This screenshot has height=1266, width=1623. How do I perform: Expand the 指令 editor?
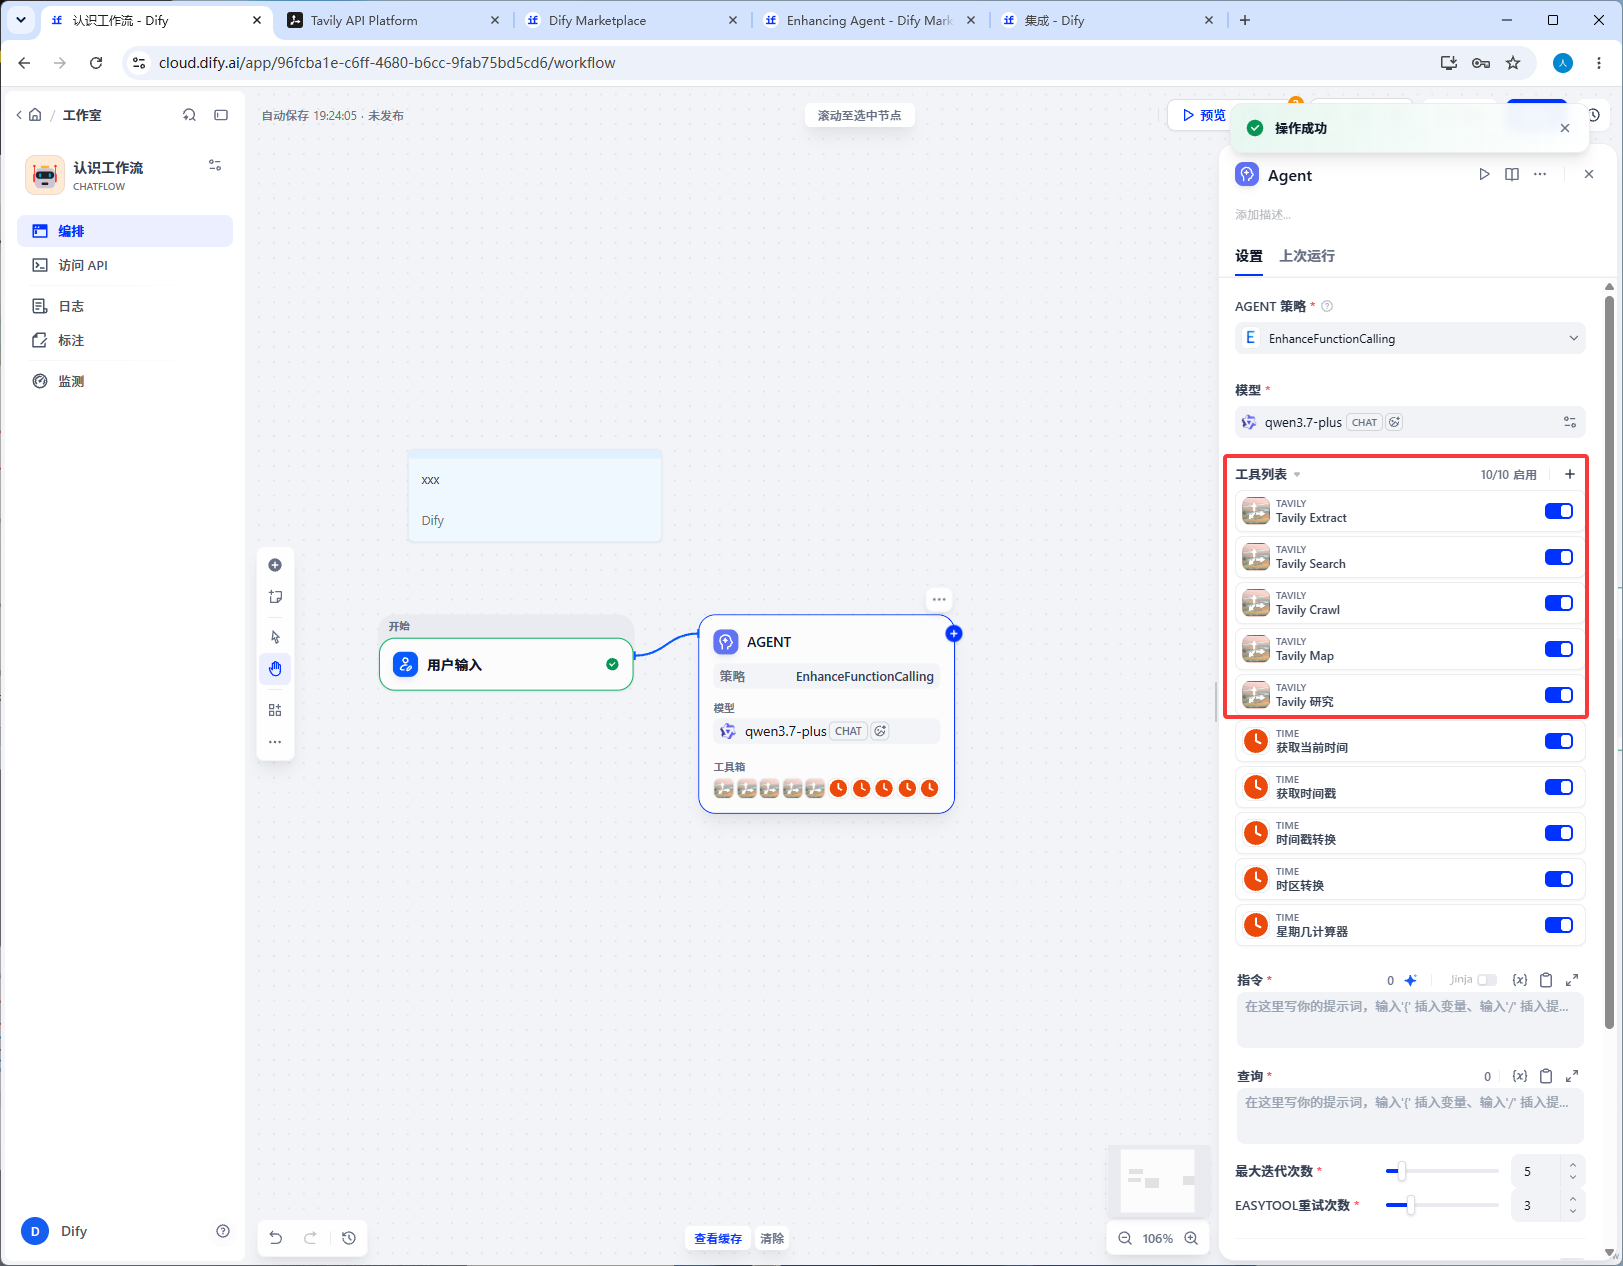tap(1572, 980)
